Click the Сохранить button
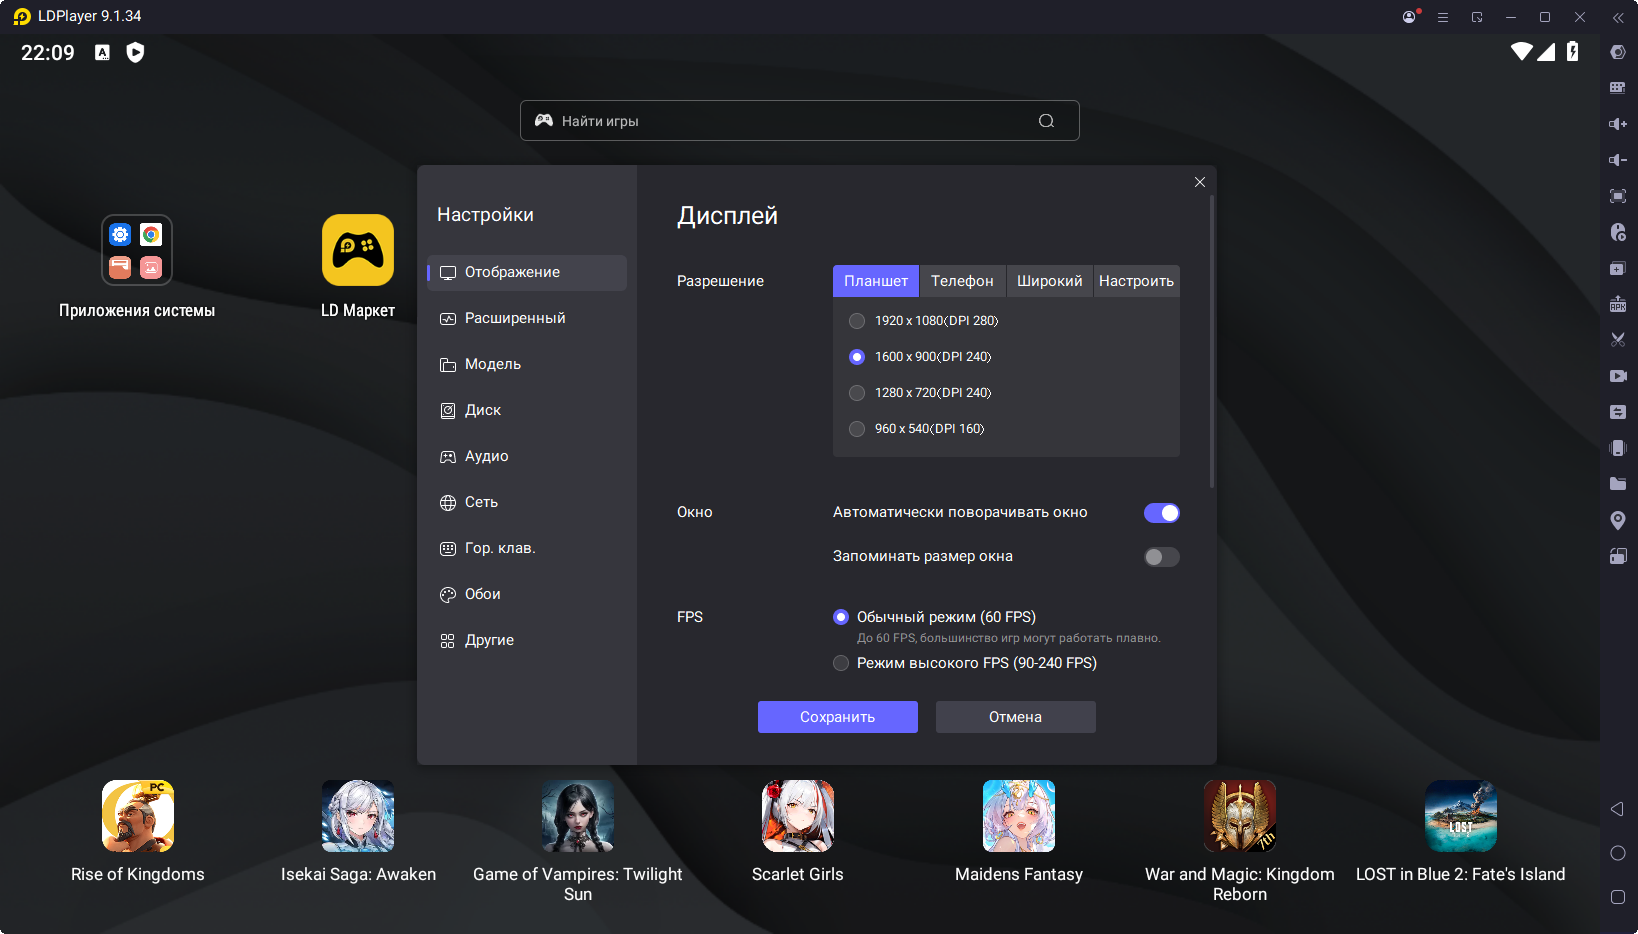Viewport: 1638px width, 934px height. 837,717
